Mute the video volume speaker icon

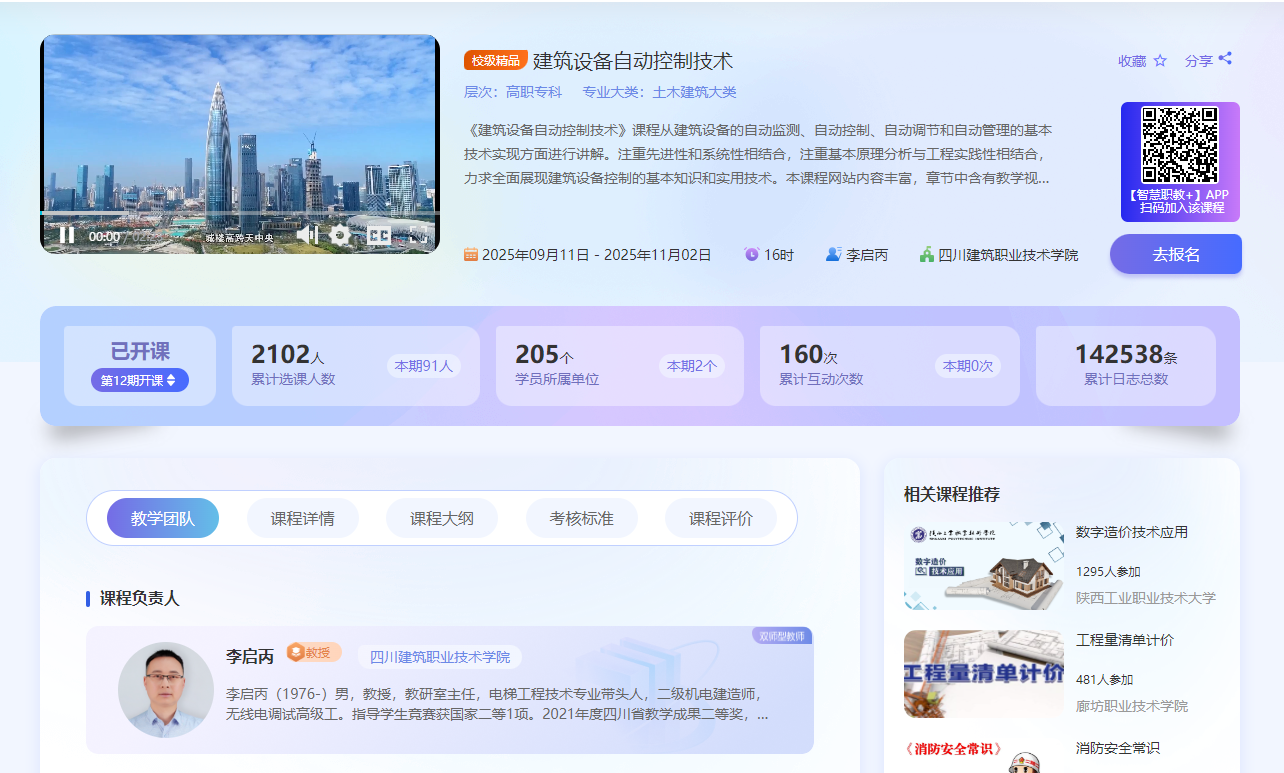307,235
